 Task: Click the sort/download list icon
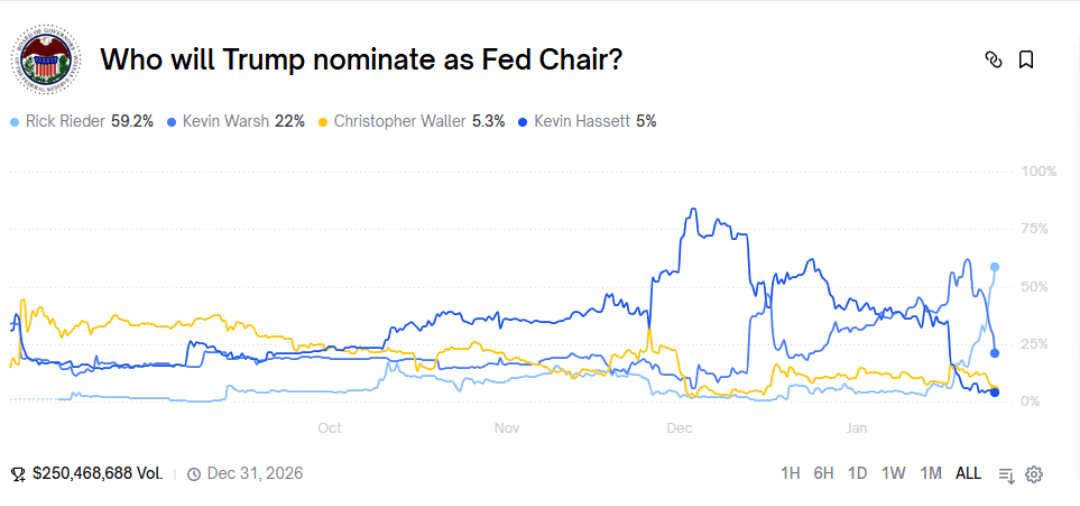(1007, 474)
